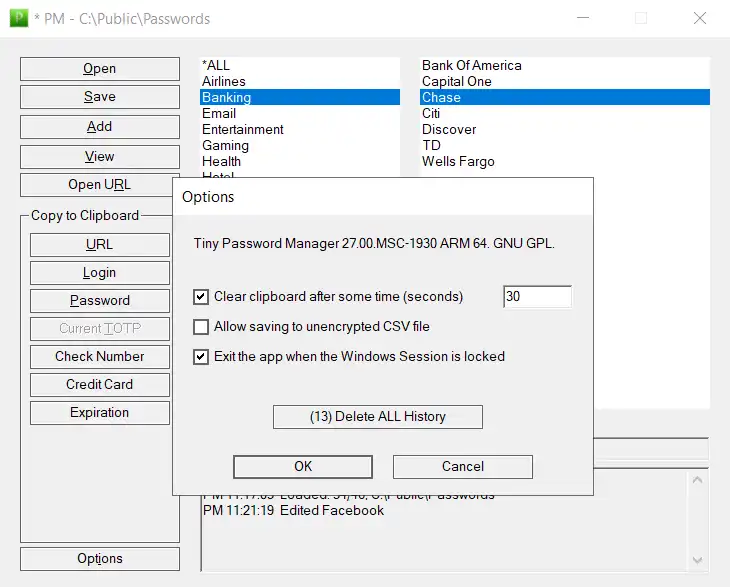Select the Chase entry
730x587 pixels.
tap(565, 97)
